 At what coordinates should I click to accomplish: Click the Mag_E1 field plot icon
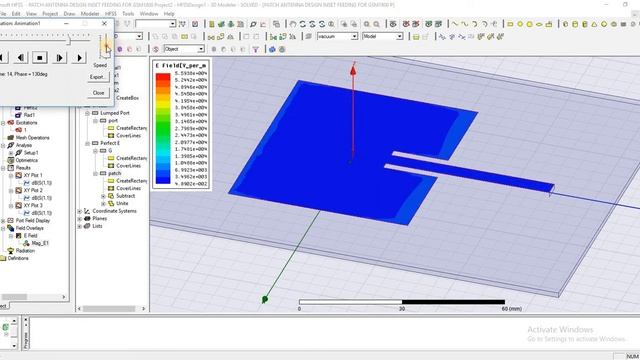pyautogui.click(x=26, y=243)
